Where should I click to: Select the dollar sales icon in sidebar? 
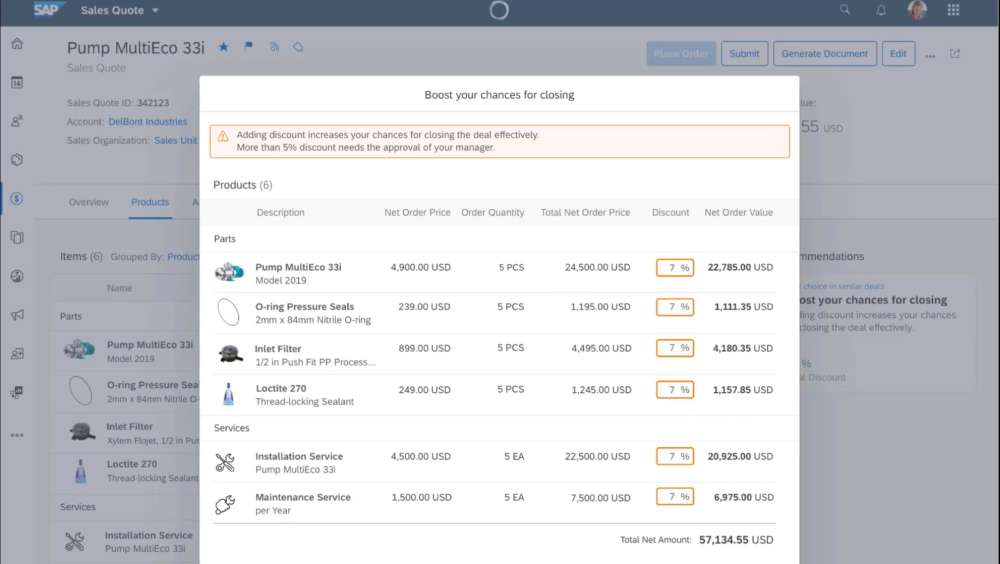click(x=17, y=198)
